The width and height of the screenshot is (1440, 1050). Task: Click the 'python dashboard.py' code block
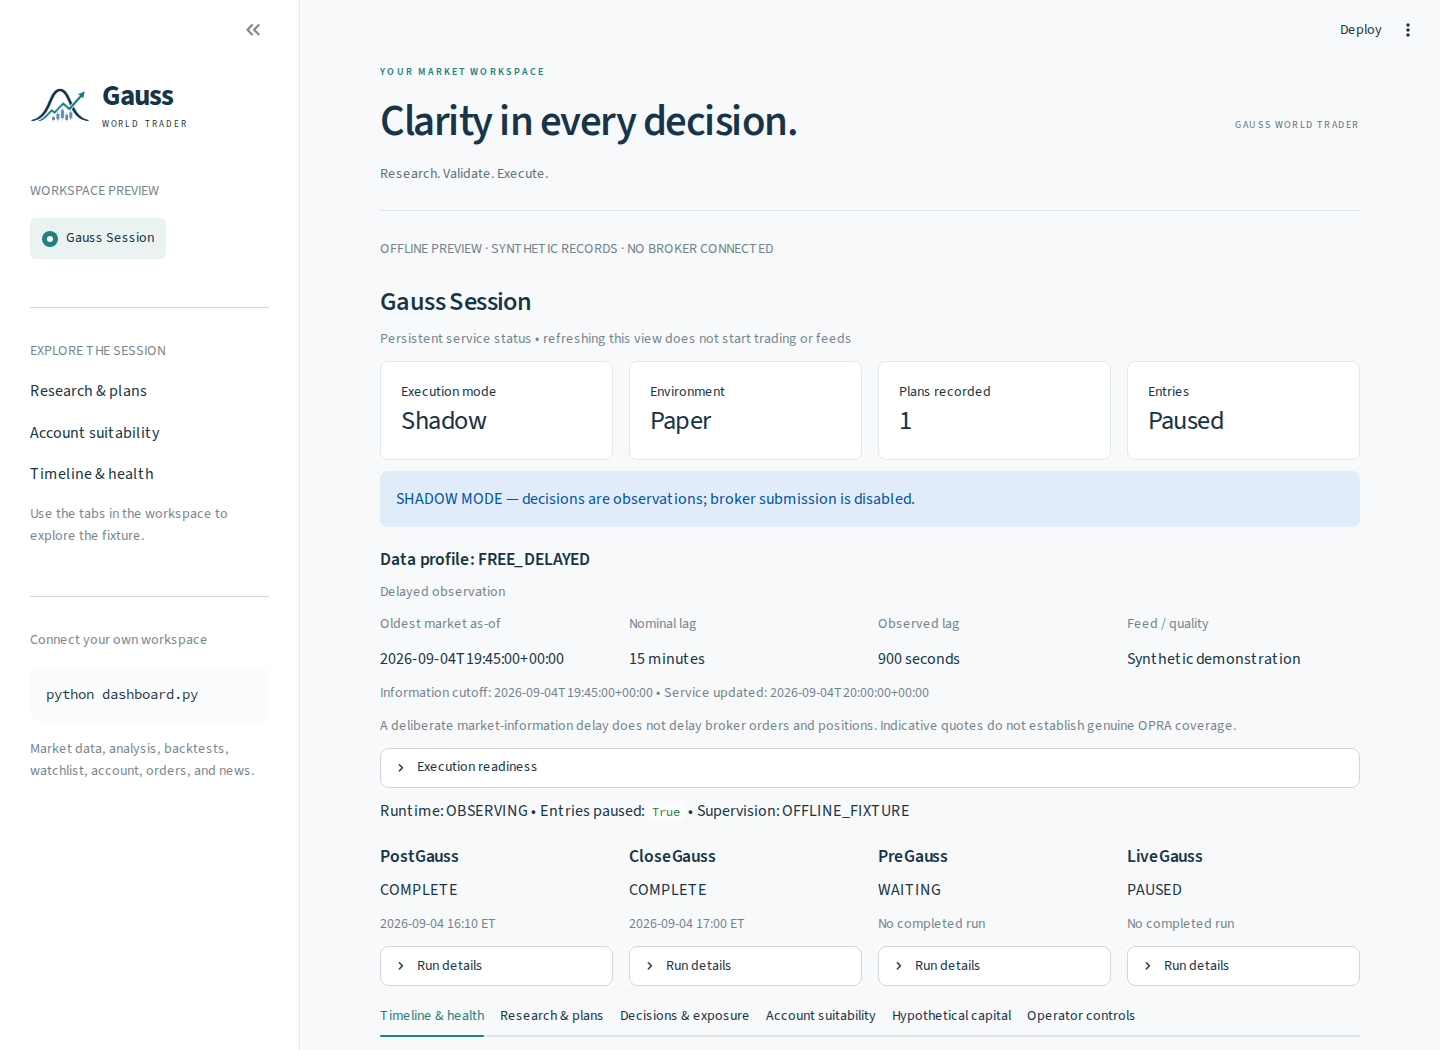click(149, 695)
